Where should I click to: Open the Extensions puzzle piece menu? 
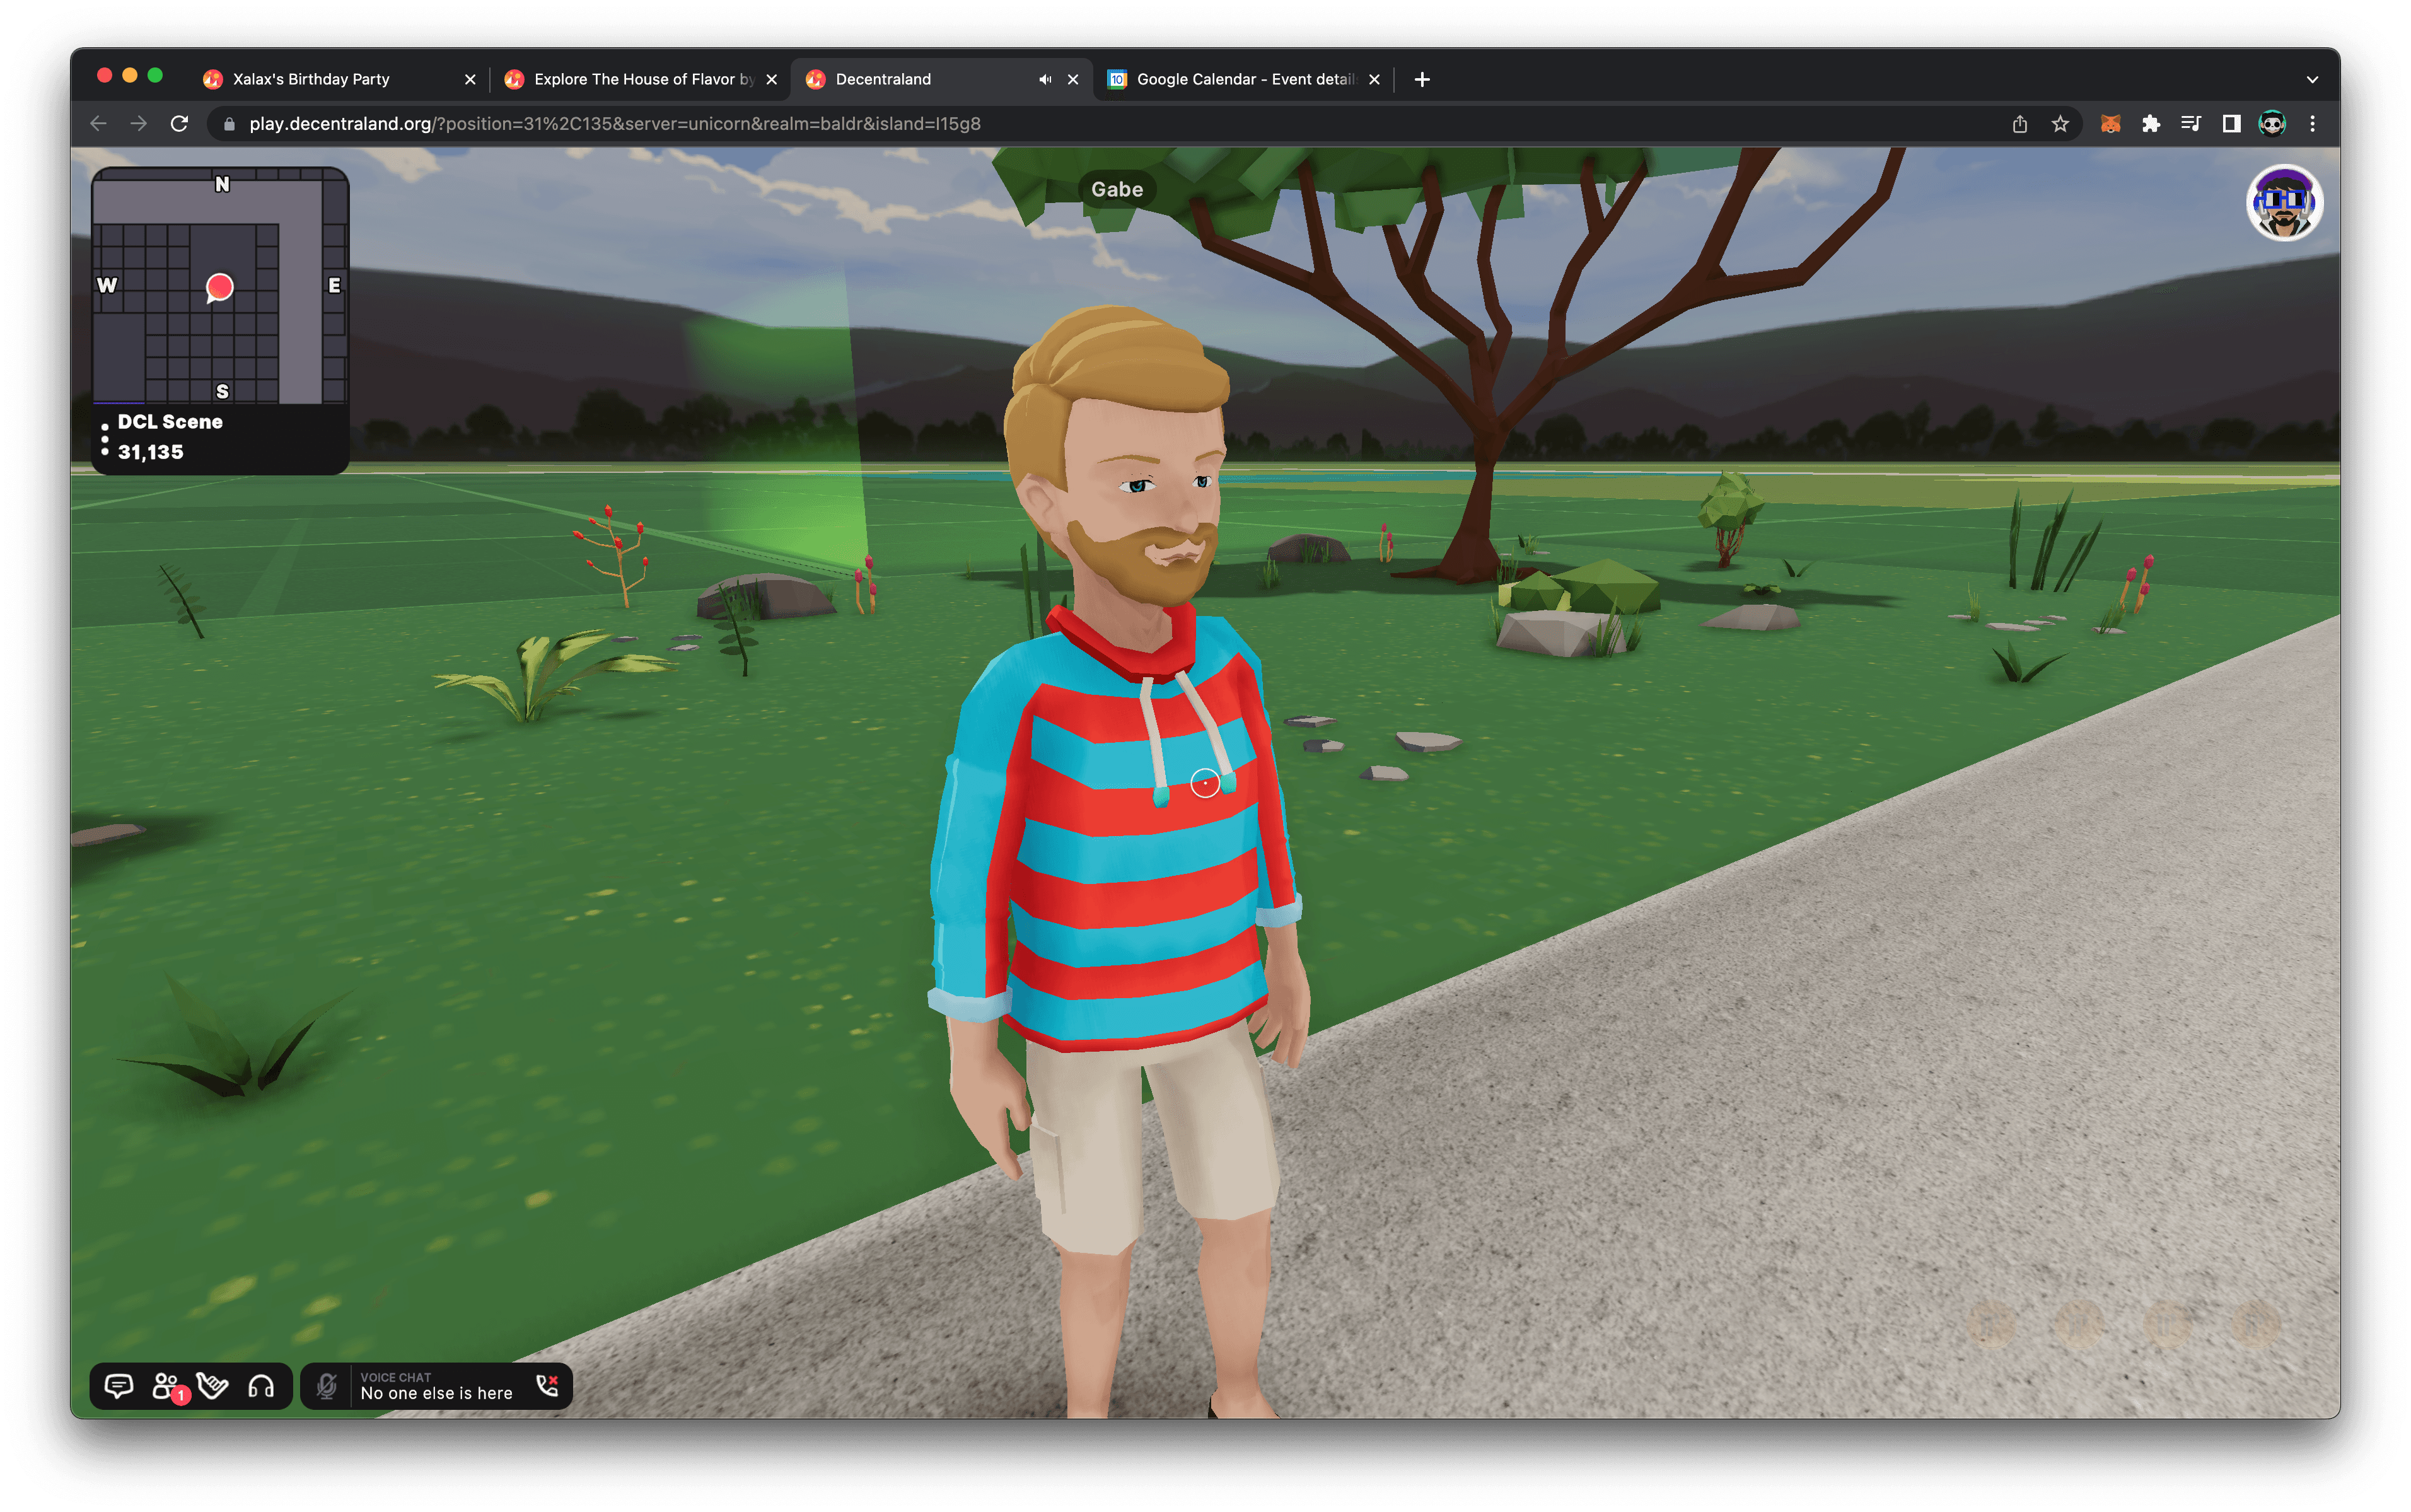tap(2151, 124)
